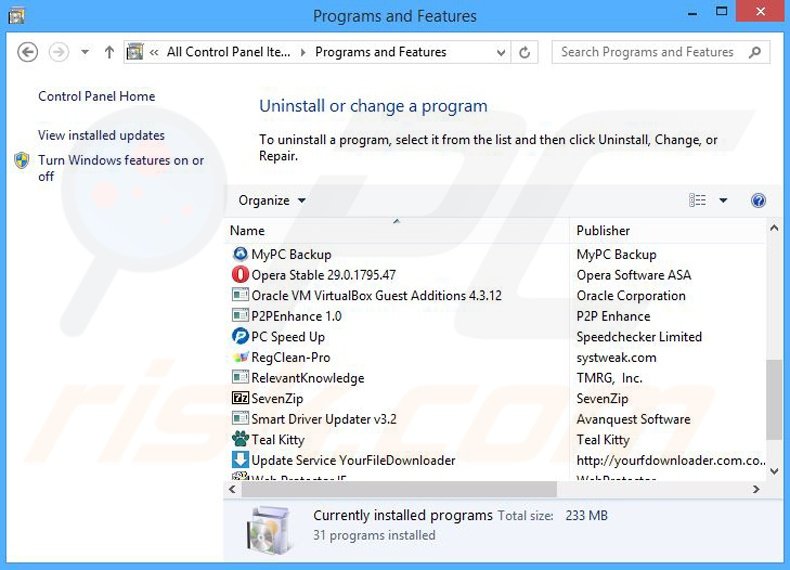The image size is (790, 570).
Task: Click the P2PEnhance 1.0 program icon
Action: (x=240, y=315)
